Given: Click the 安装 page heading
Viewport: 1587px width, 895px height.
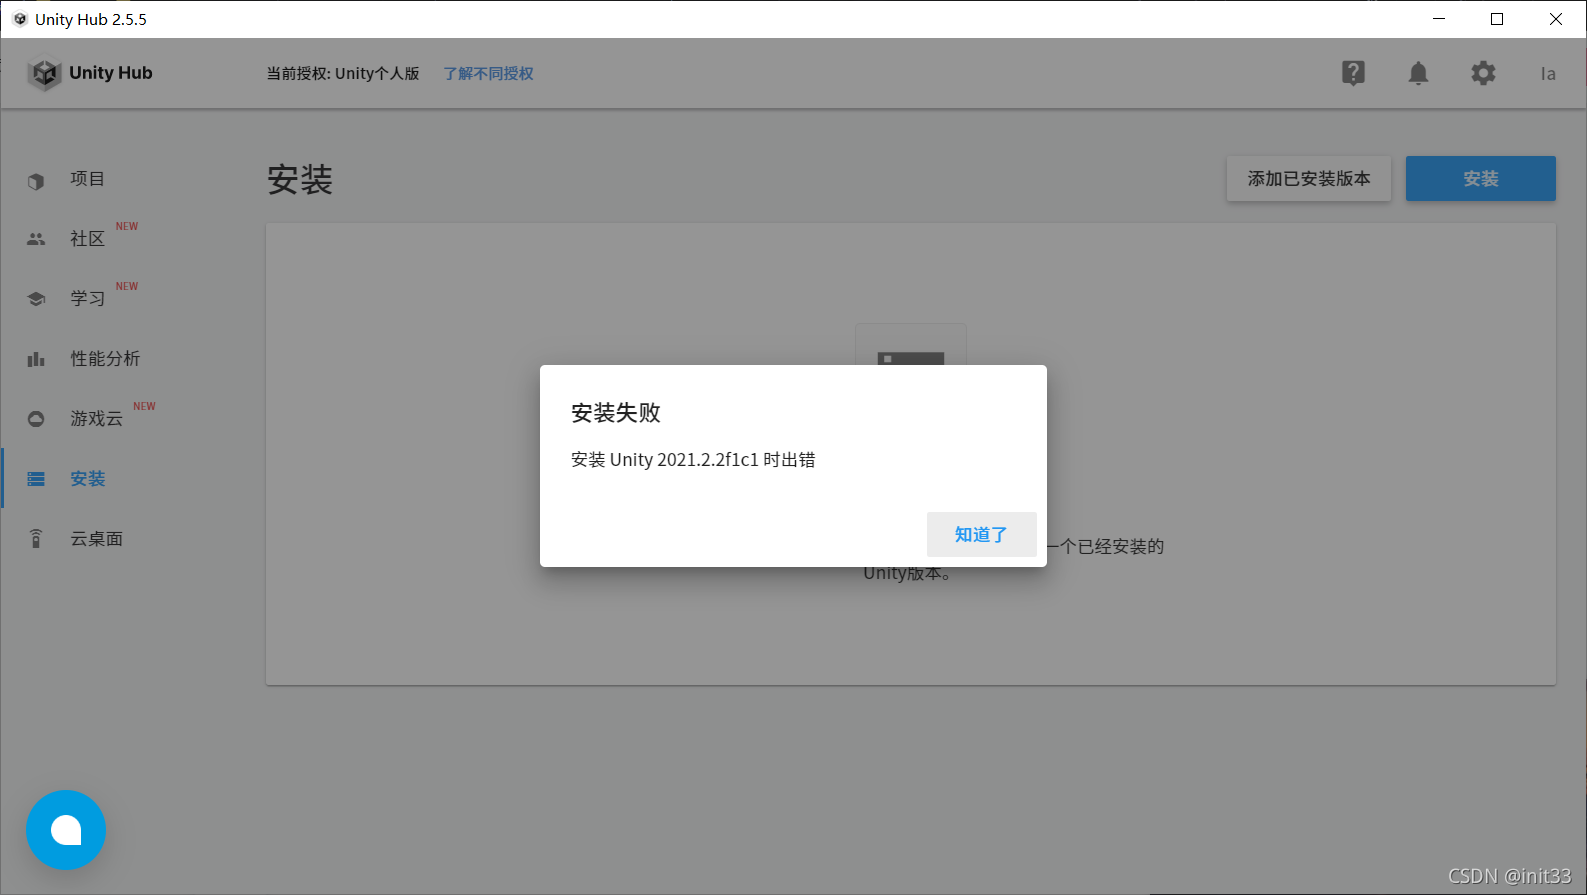Looking at the screenshot, I should 300,179.
